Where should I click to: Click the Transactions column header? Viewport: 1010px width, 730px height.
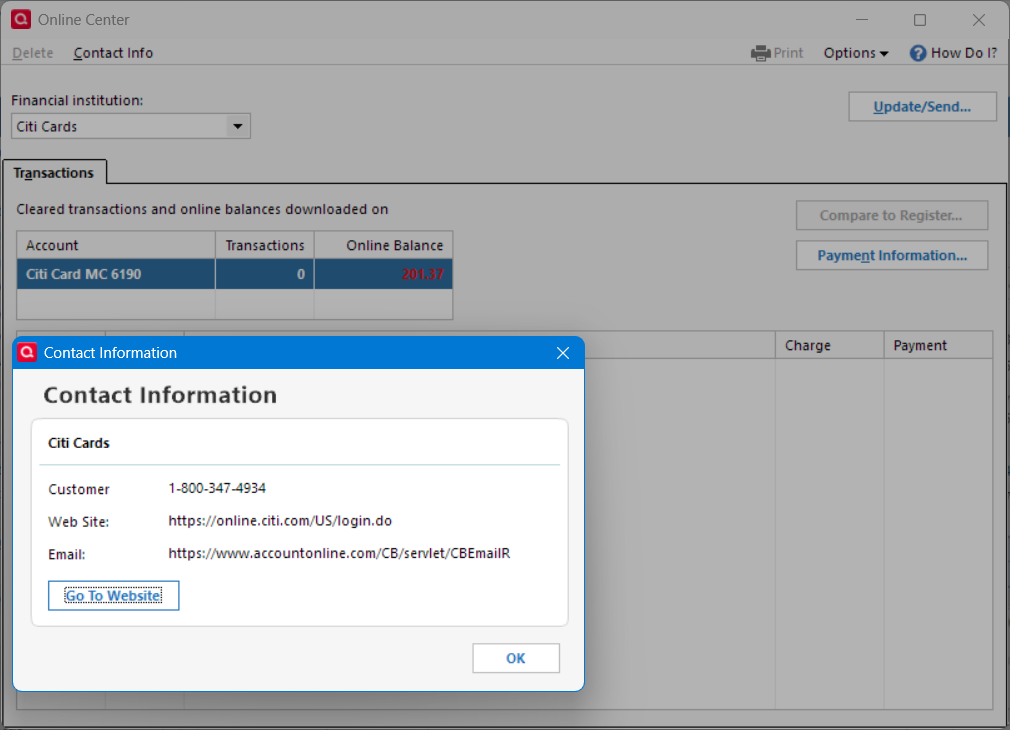click(x=265, y=245)
